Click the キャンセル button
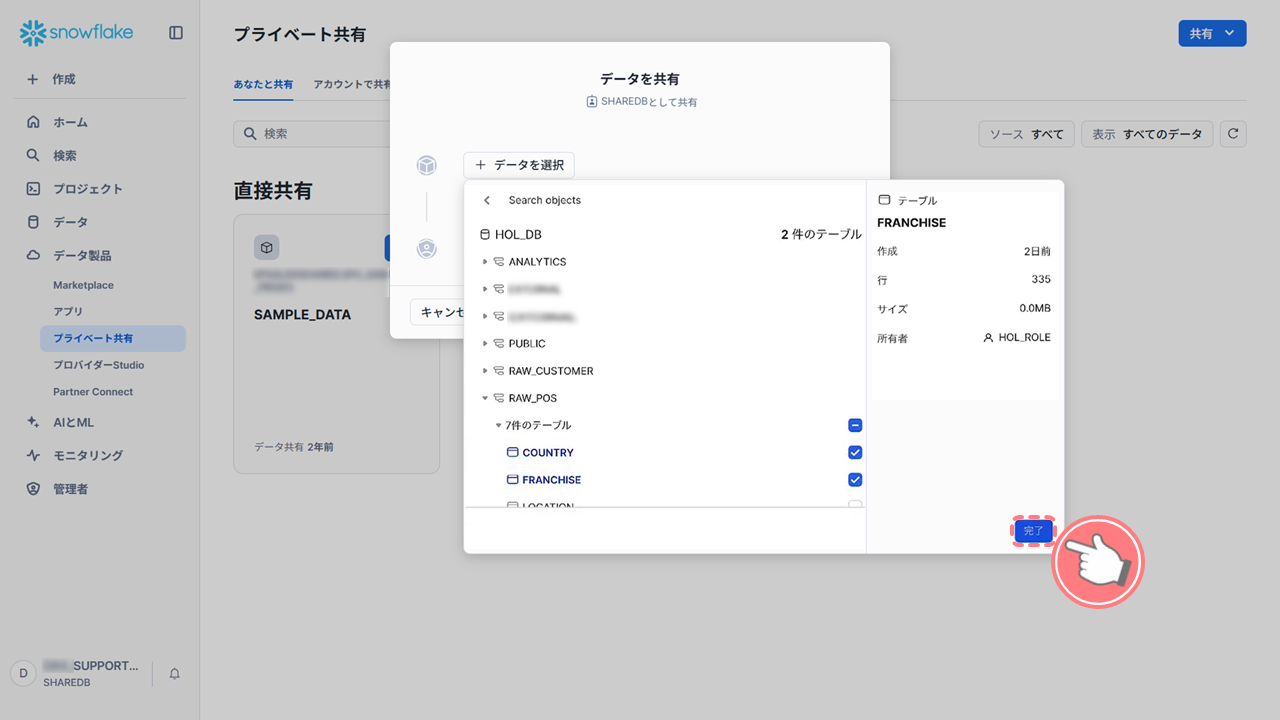 [x=438, y=312]
